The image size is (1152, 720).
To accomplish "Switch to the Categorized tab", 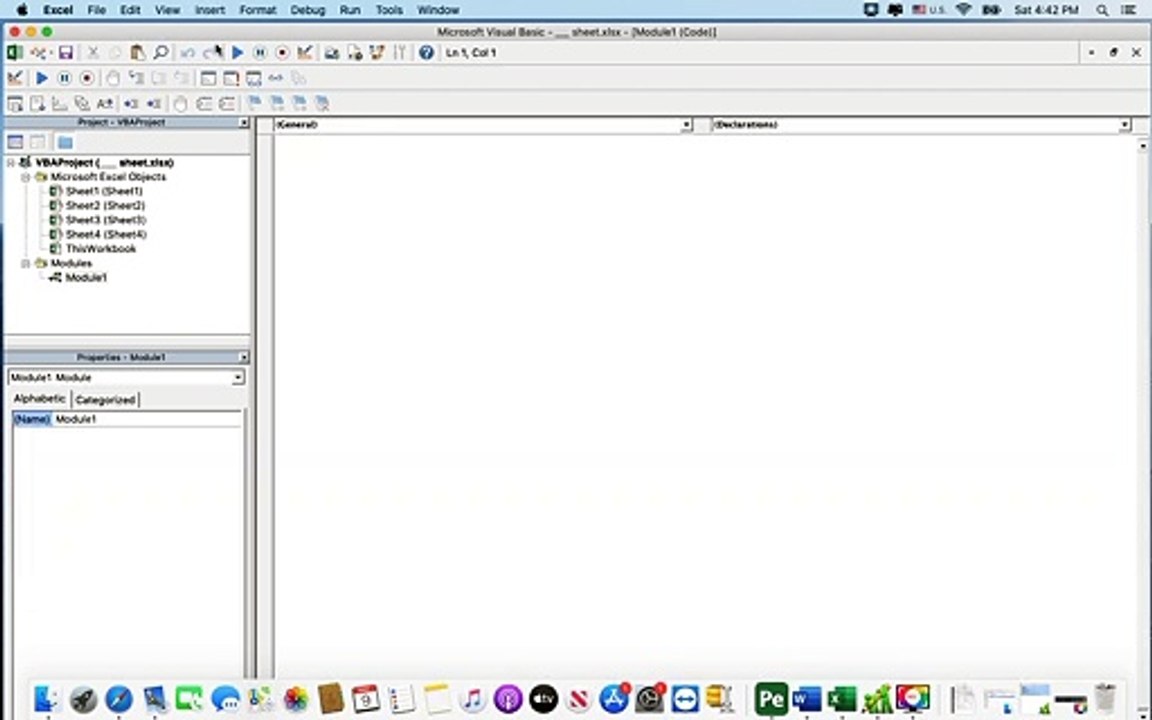I will click(105, 400).
